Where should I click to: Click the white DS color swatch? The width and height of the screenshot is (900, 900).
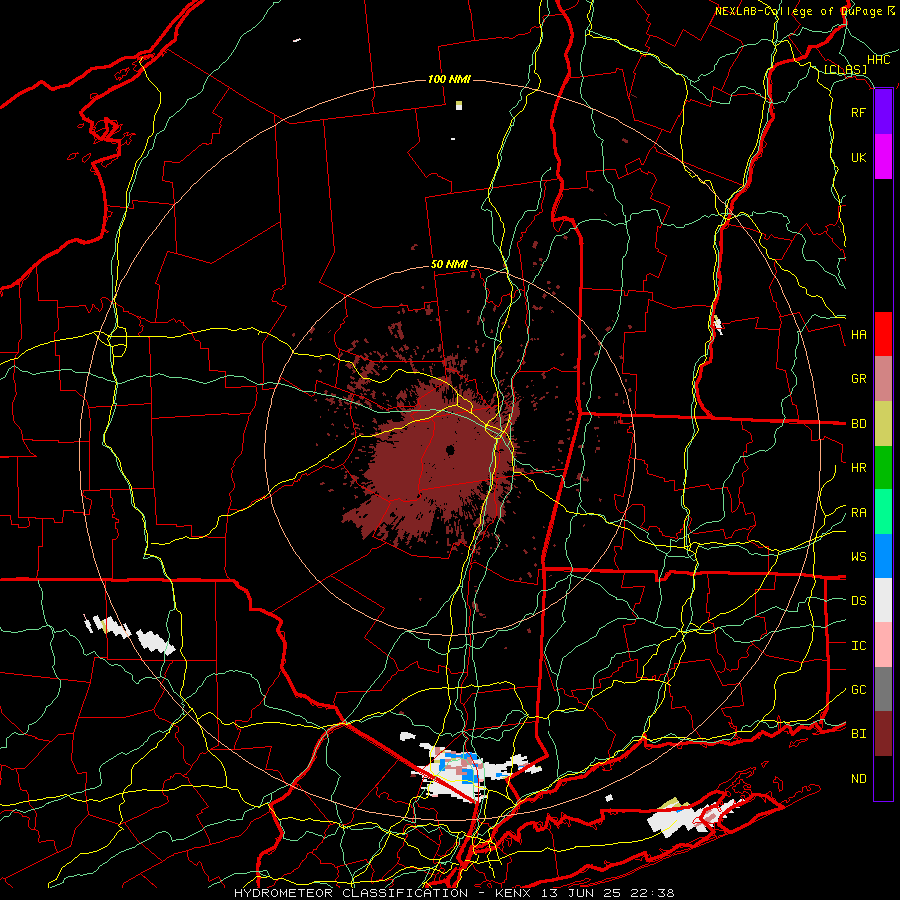pyautogui.click(x=883, y=600)
